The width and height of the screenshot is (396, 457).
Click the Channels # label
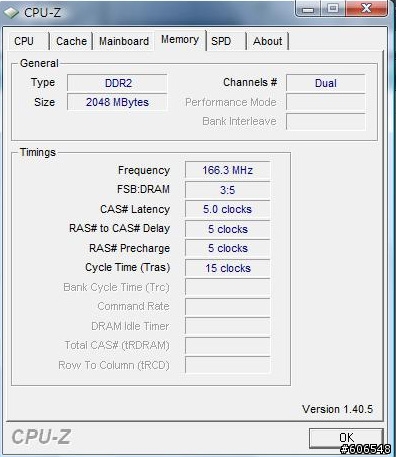(x=250, y=82)
